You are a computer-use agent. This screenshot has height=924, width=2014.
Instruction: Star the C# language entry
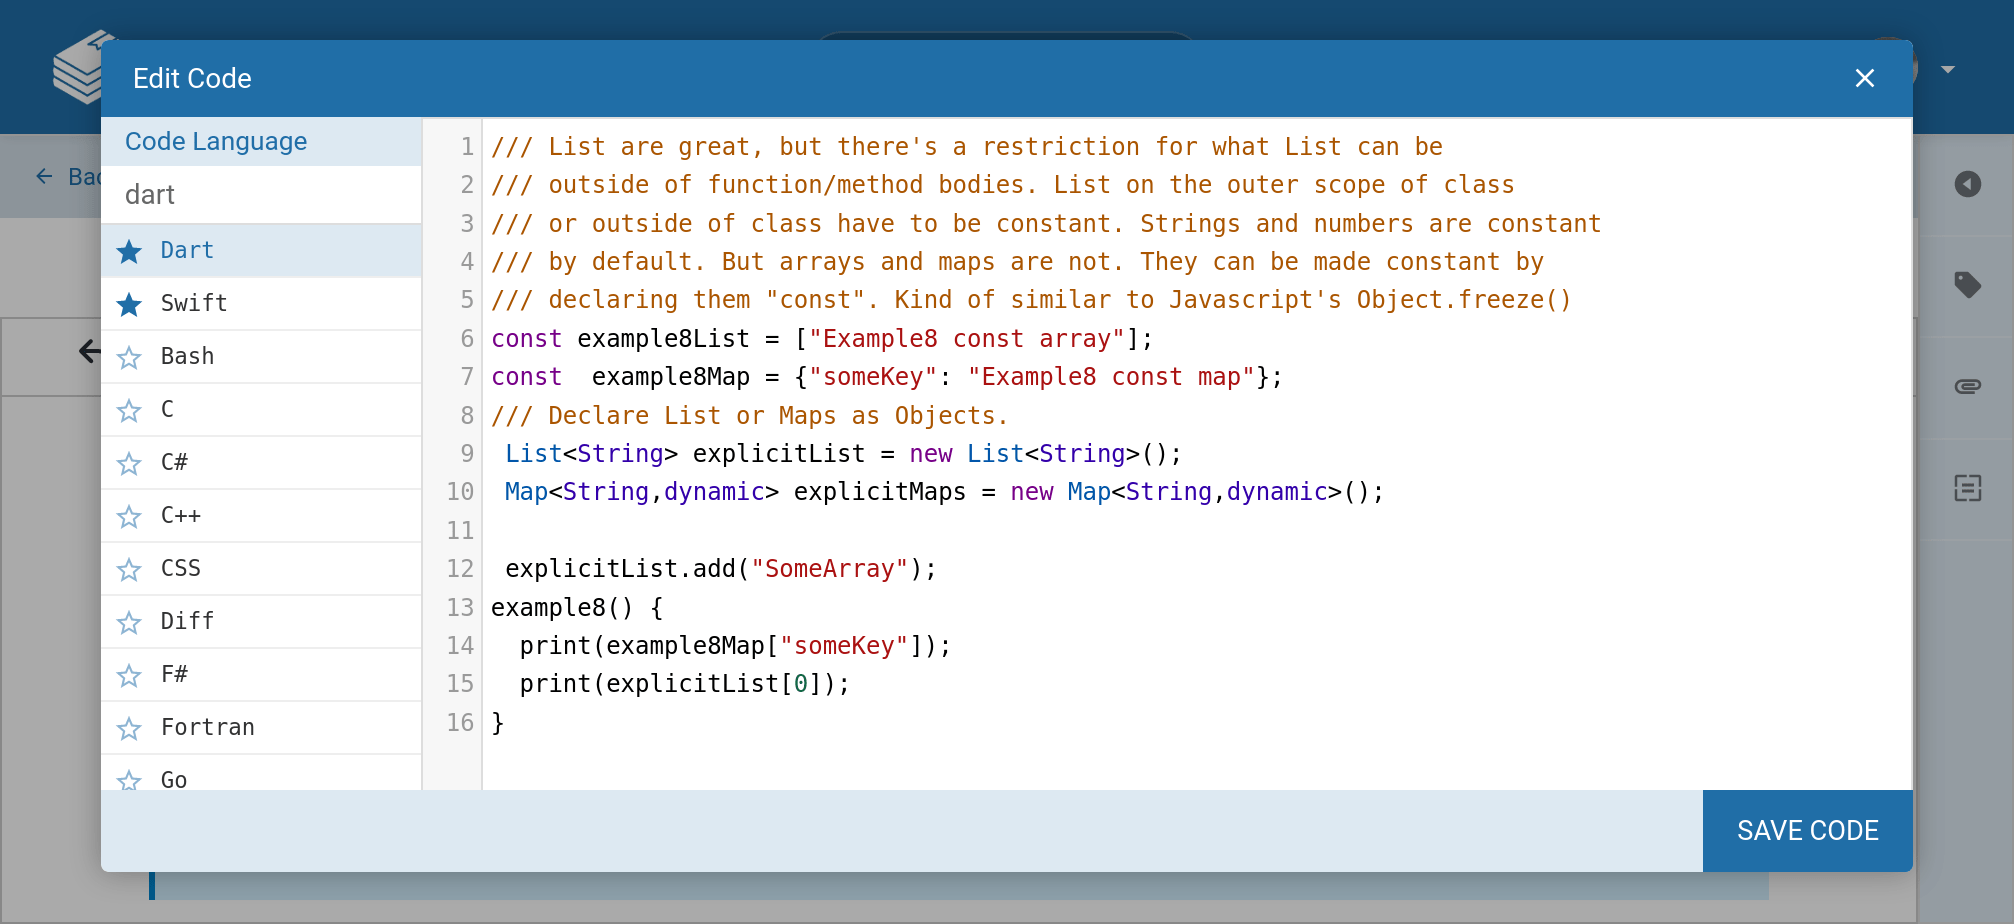pos(129,463)
